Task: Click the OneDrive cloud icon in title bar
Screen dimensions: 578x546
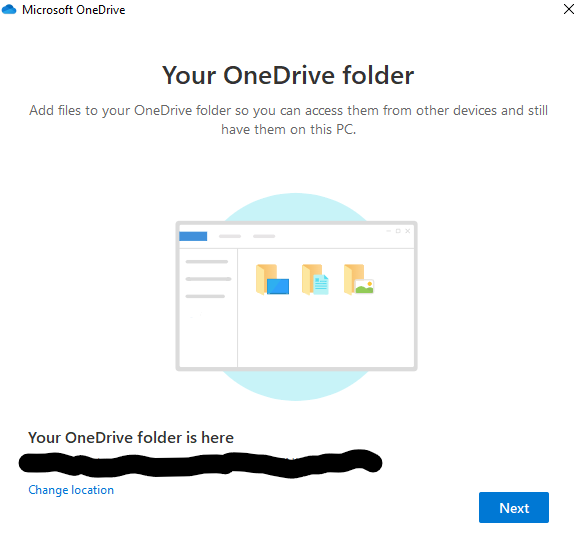Action: (9, 10)
